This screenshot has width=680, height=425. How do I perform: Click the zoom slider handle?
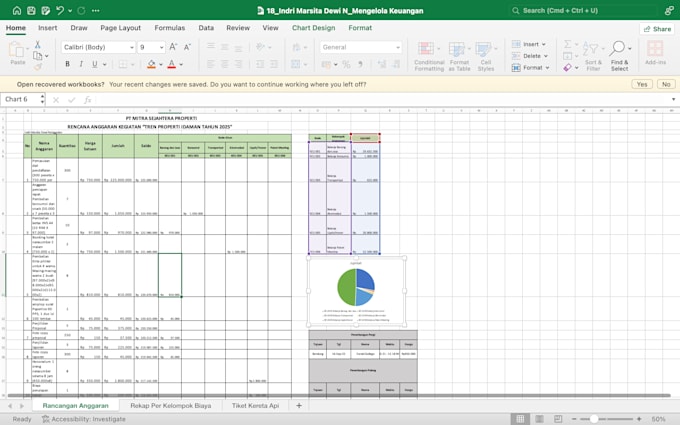click(594, 419)
